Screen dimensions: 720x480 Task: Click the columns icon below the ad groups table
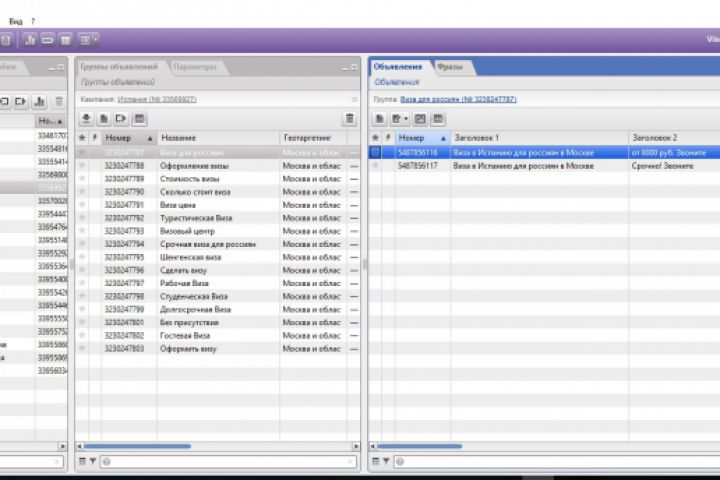[x=82, y=461]
